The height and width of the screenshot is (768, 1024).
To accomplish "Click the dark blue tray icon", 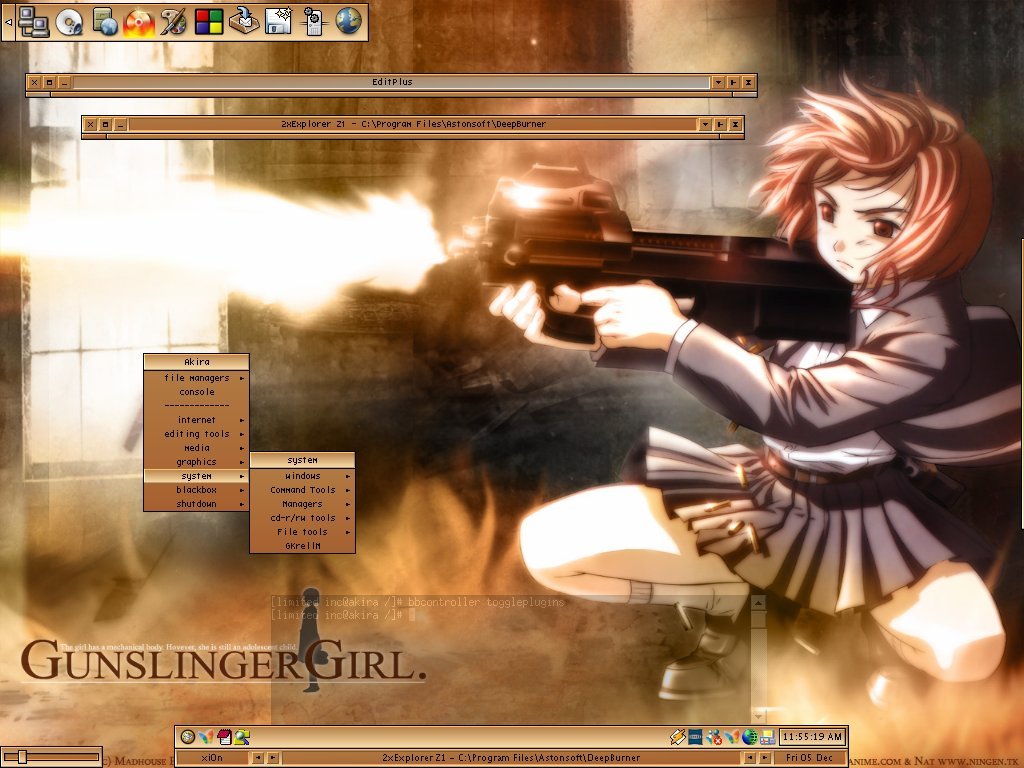I will [696, 737].
